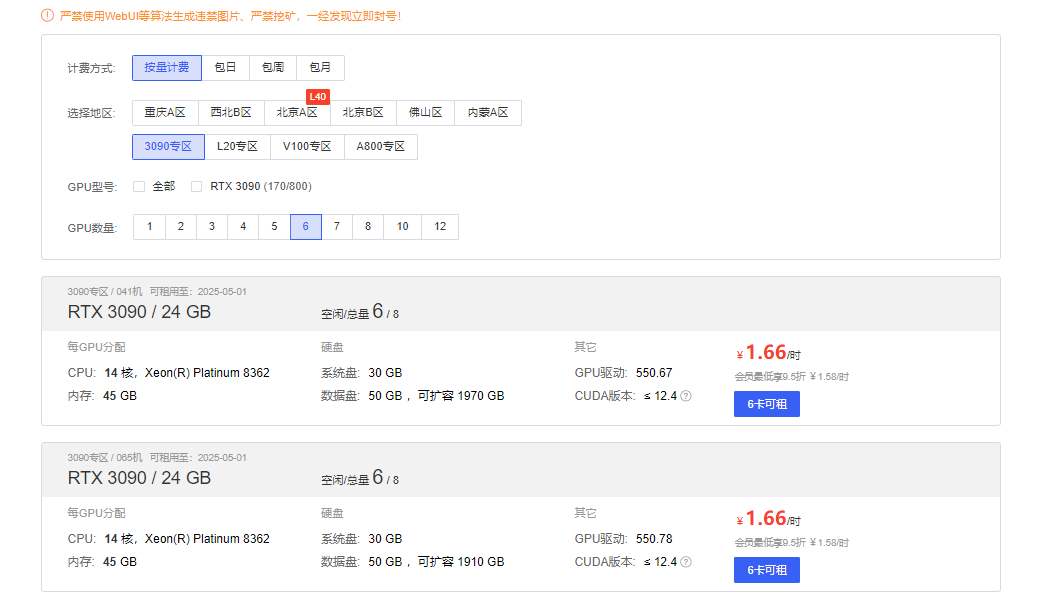Set GPU count to 12
The width and height of the screenshot is (1039, 601).
[x=440, y=227]
